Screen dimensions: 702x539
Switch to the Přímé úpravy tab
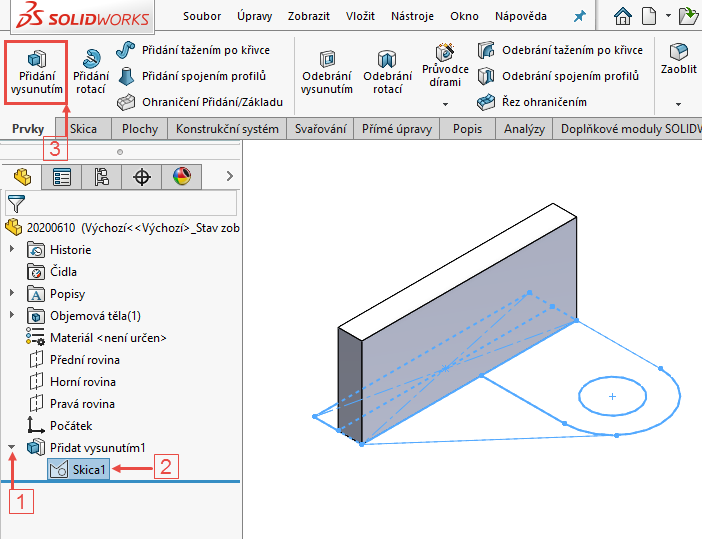click(397, 129)
